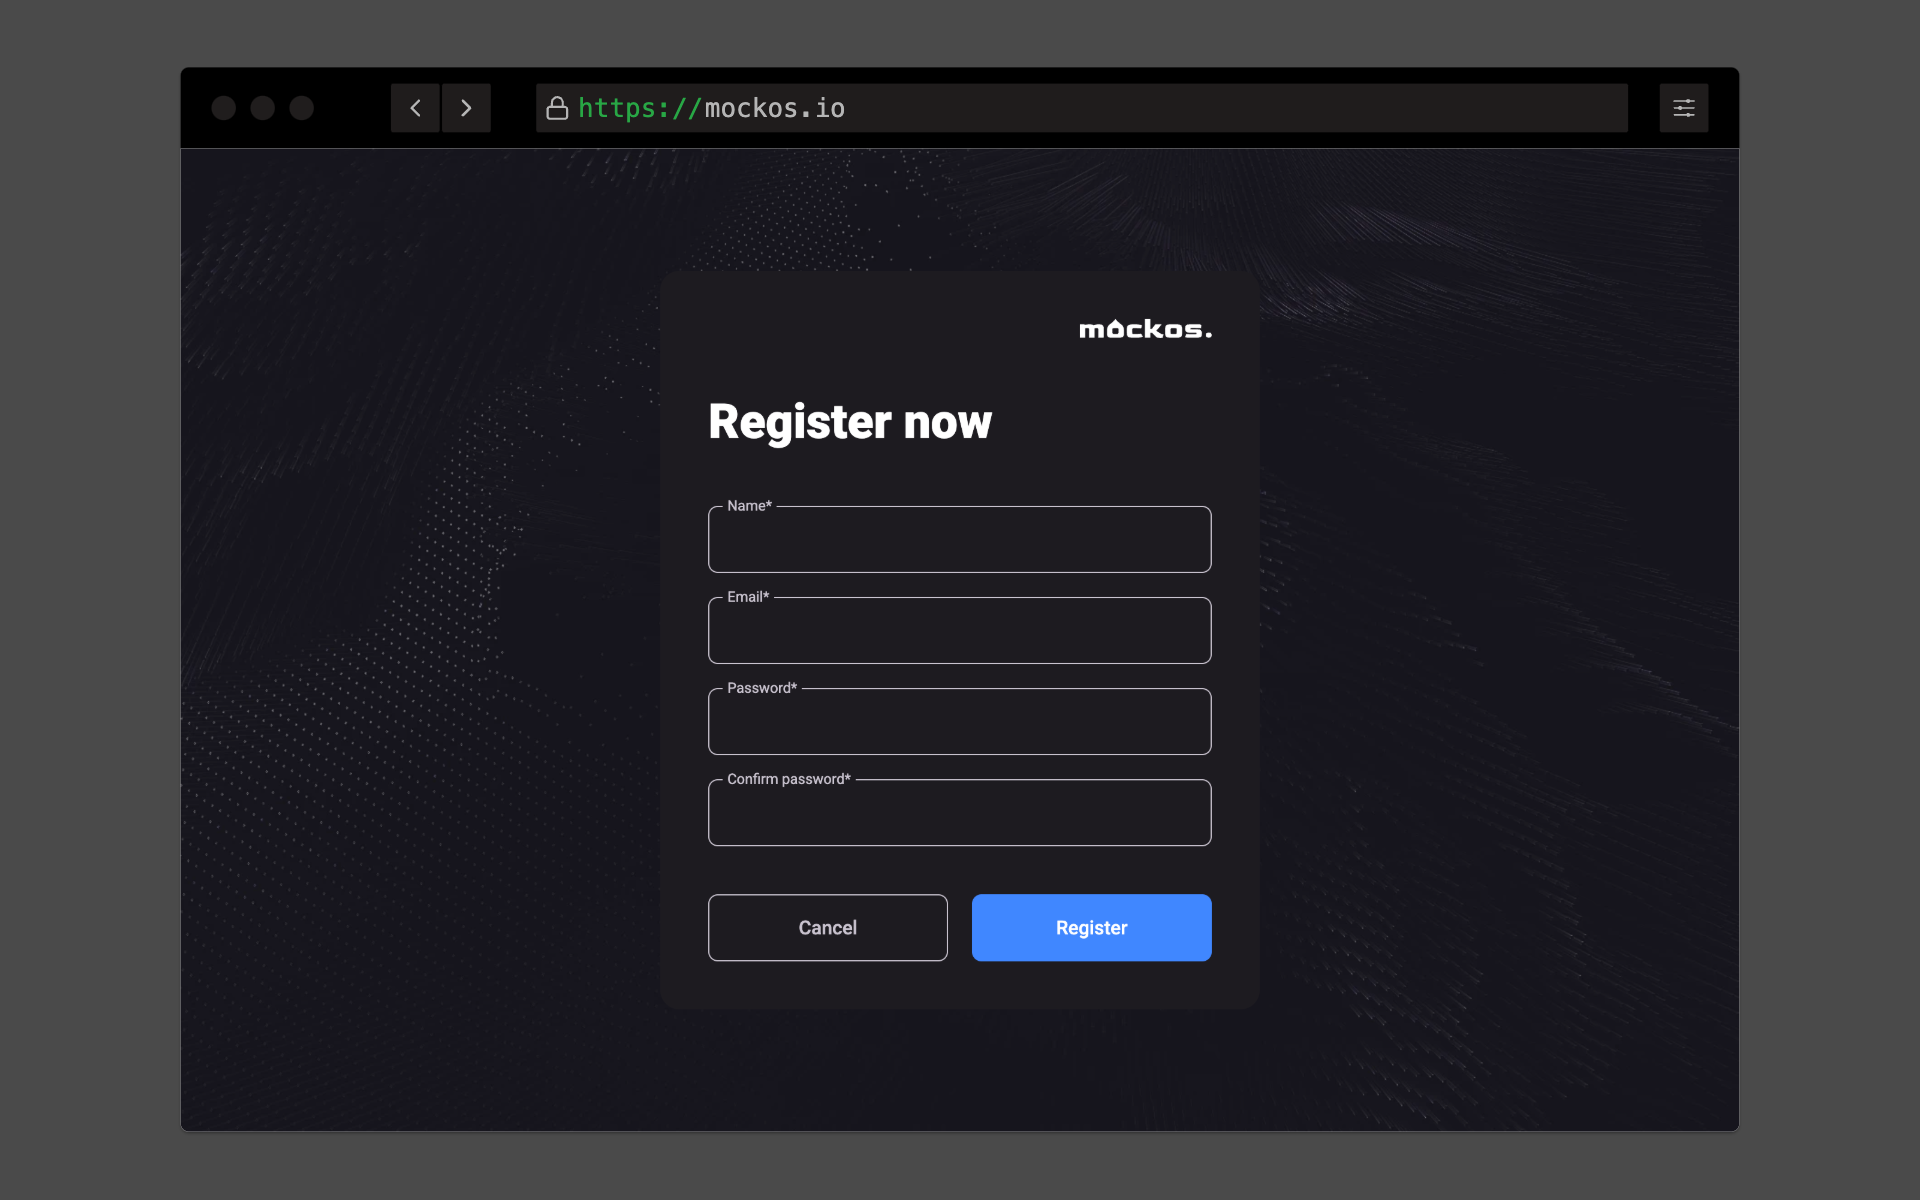Go back with the left arrow button

415,108
